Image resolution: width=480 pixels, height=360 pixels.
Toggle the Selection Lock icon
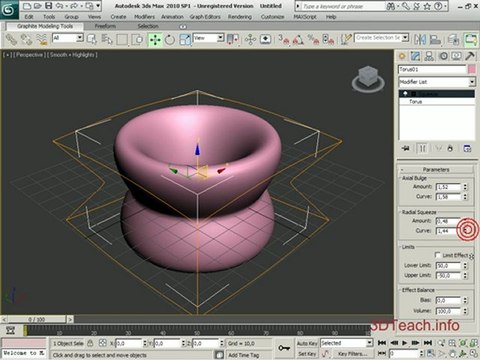90,343
